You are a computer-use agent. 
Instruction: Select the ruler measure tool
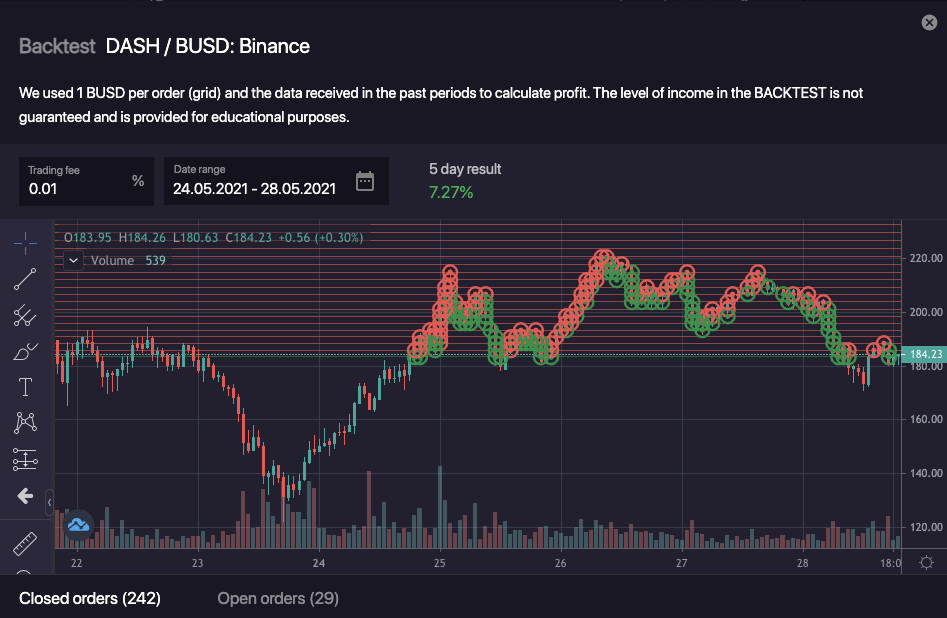[x=26, y=545]
